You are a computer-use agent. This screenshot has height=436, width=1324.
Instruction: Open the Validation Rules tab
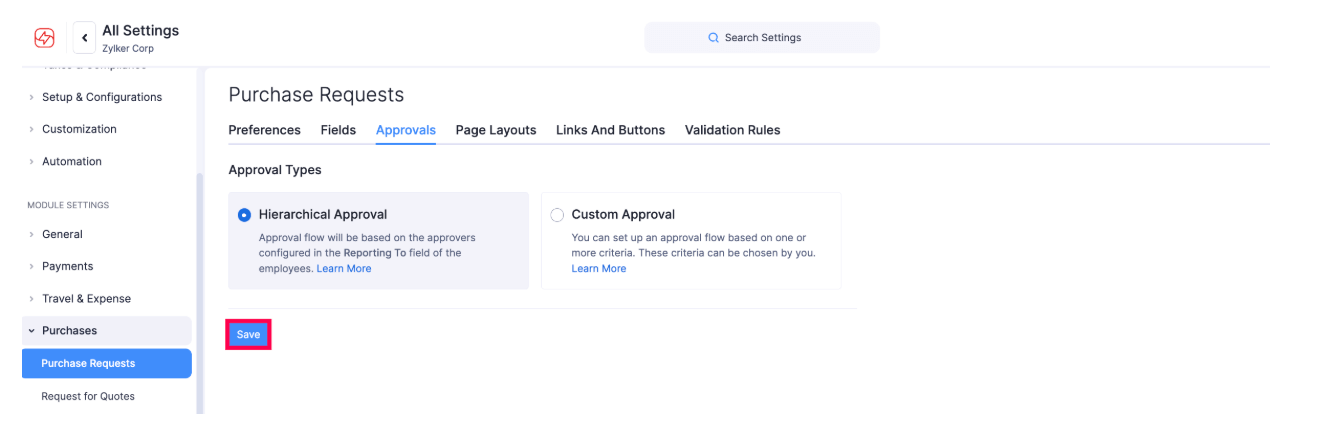pyautogui.click(x=732, y=130)
